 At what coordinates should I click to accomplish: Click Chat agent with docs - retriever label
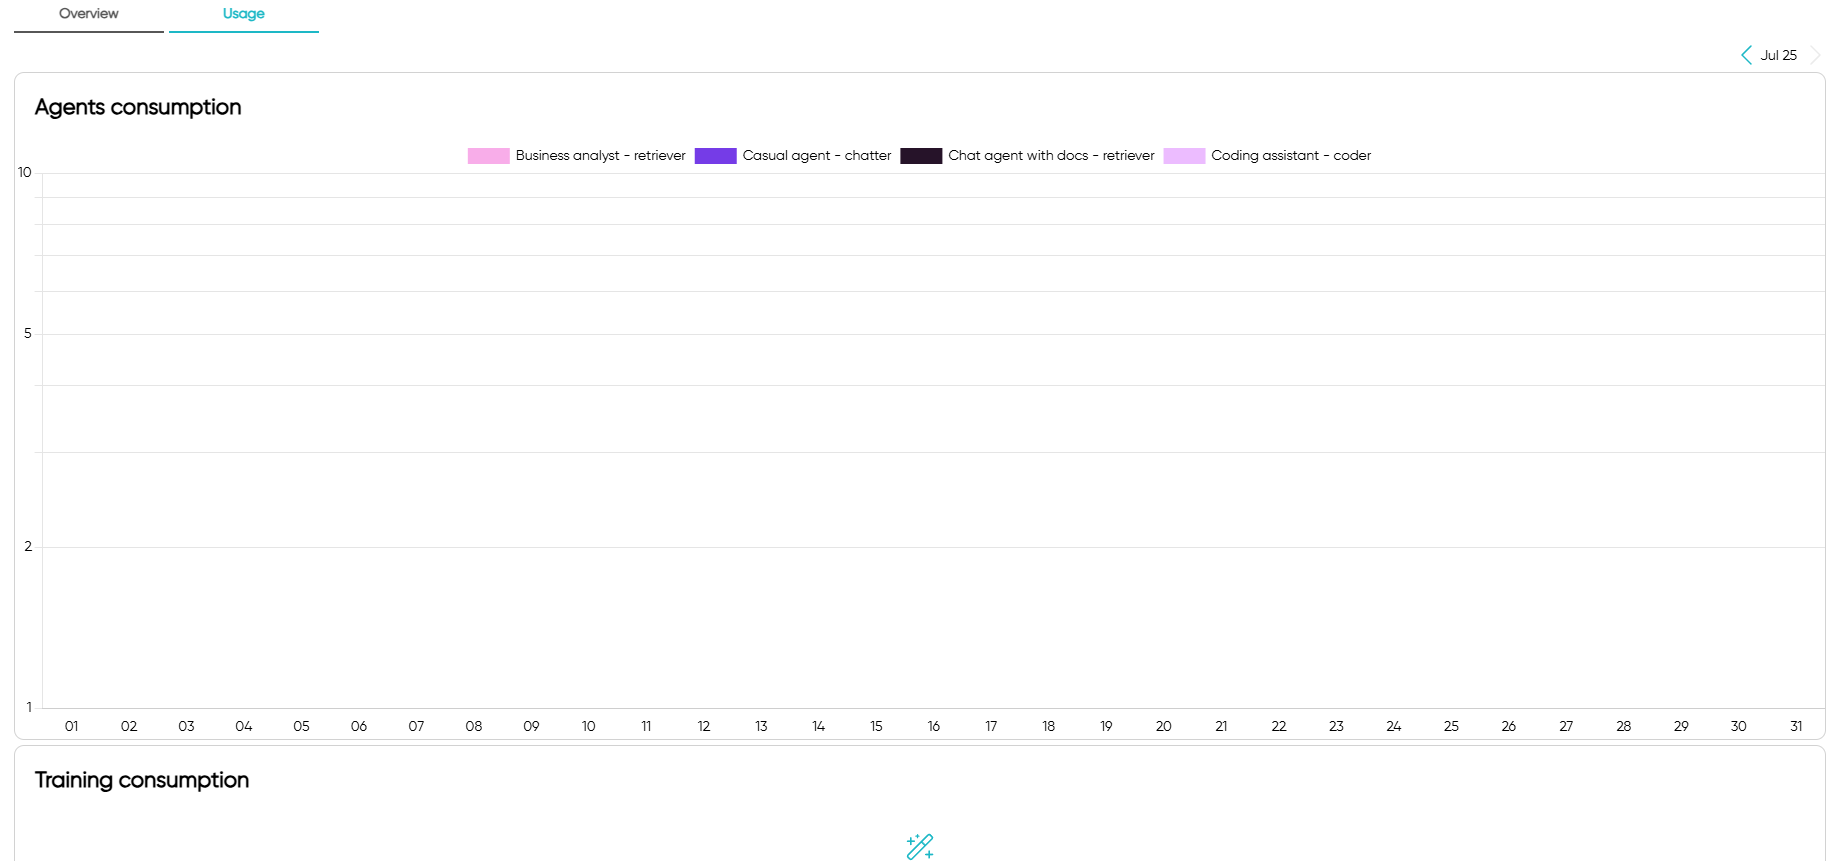[1051, 156]
